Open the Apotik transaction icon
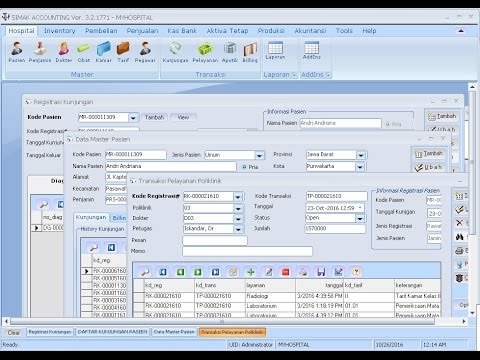The image size is (480, 360). click(230, 52)
